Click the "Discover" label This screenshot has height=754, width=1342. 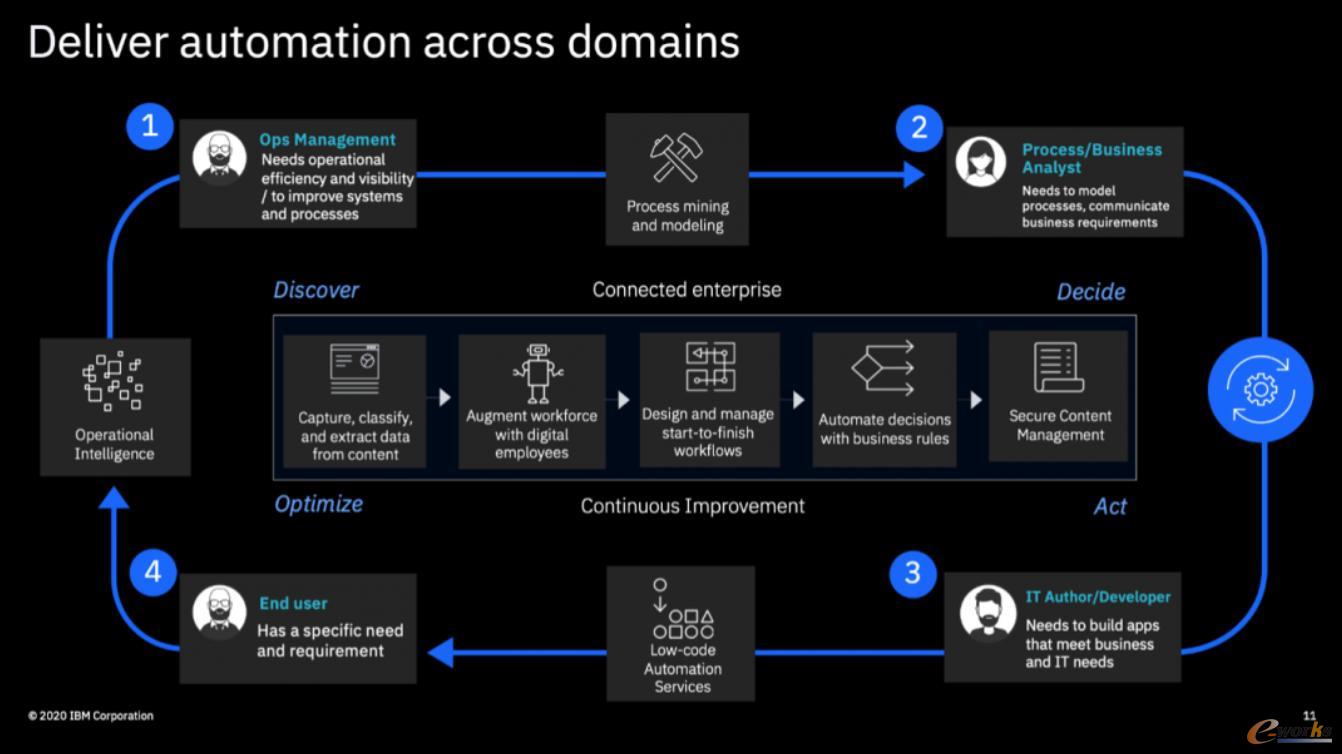tap(316, 290)
